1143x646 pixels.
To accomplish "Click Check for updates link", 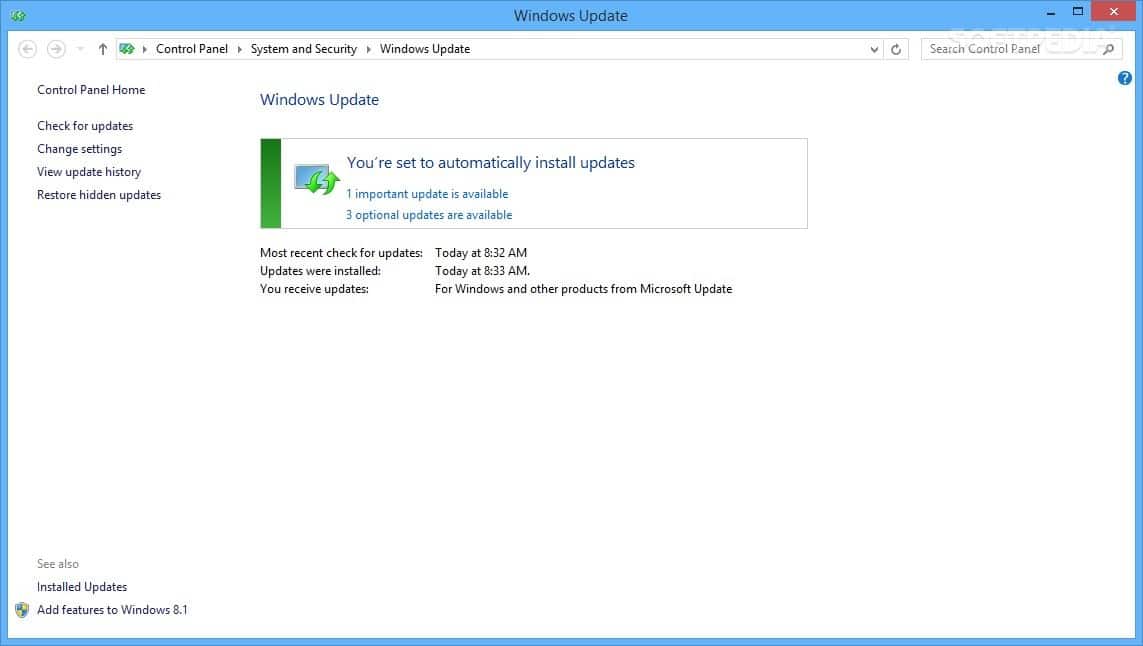I will [85, 125].
